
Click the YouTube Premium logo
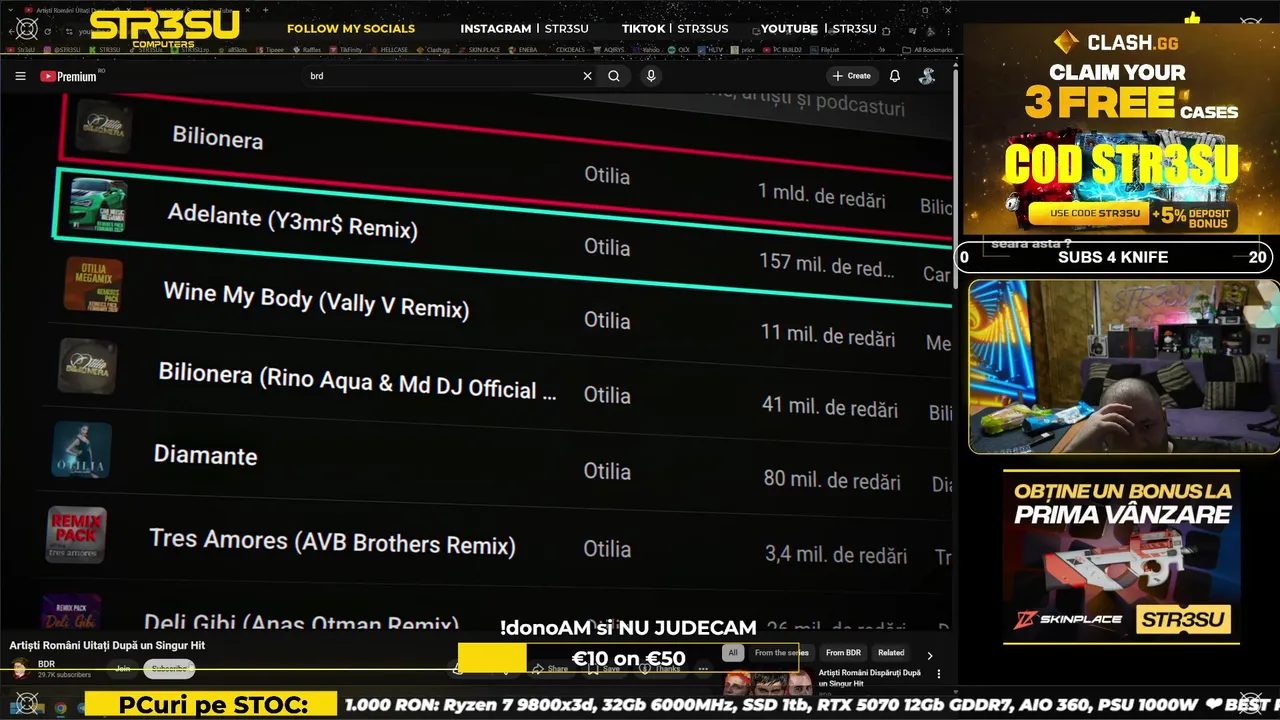point(69,76)
